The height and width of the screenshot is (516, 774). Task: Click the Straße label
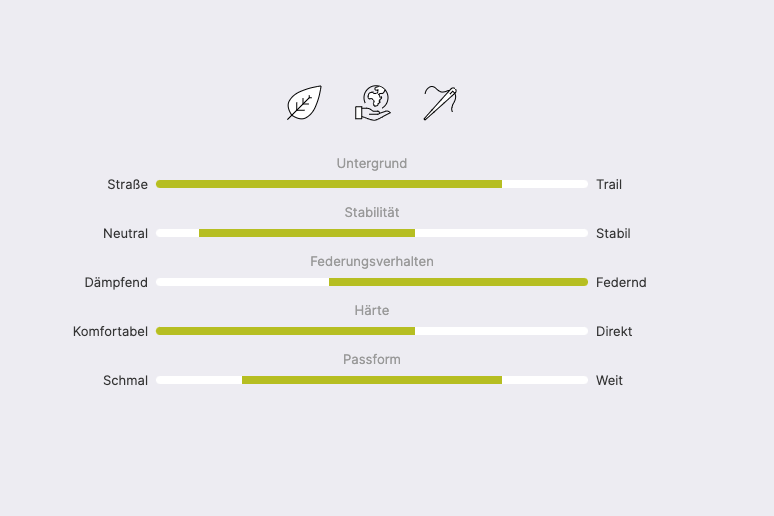coord(128,184)
